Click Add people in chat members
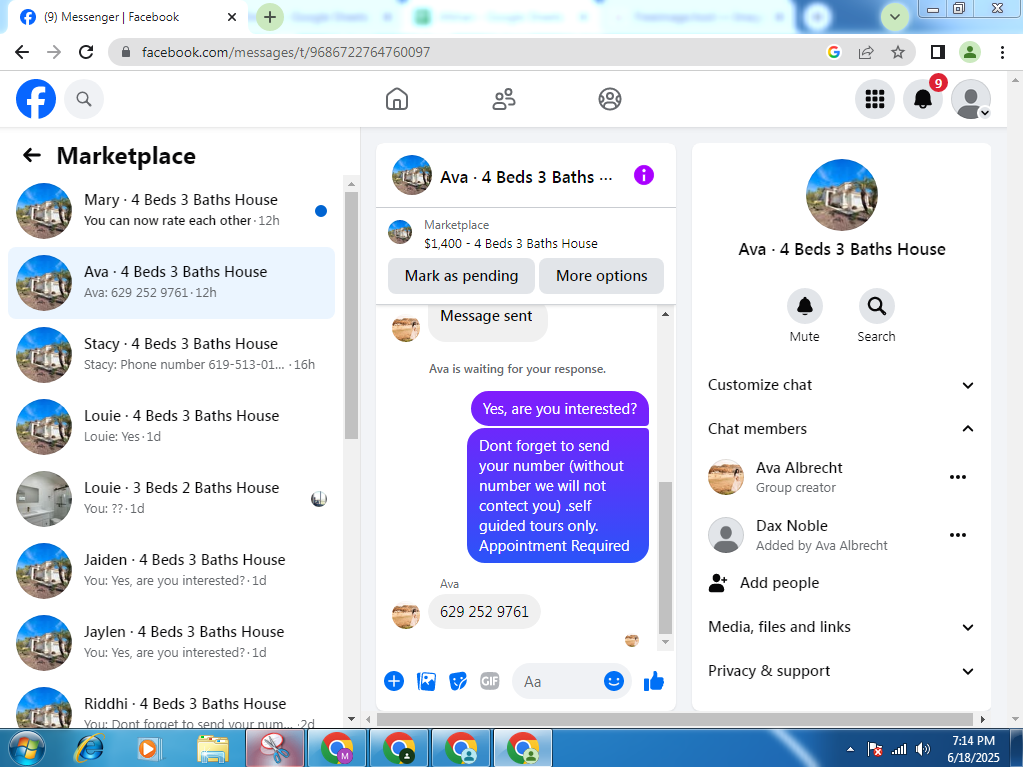The width and height of the screenshot is (1023, 767). click(779, 583)
